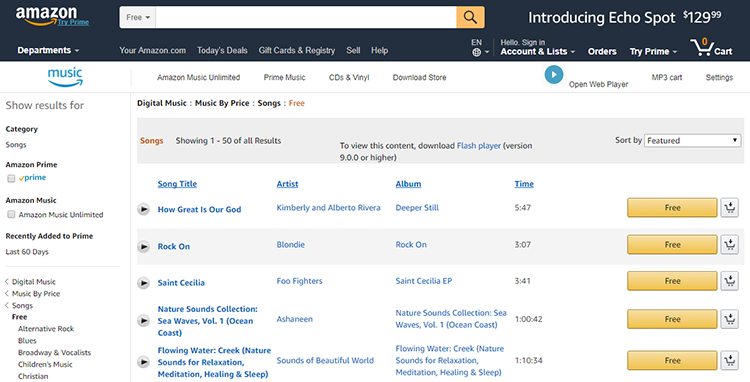This screenshot has width=750, height=382.
Task: Click the Amazon Music logo
Action: [x=65, y=77]
